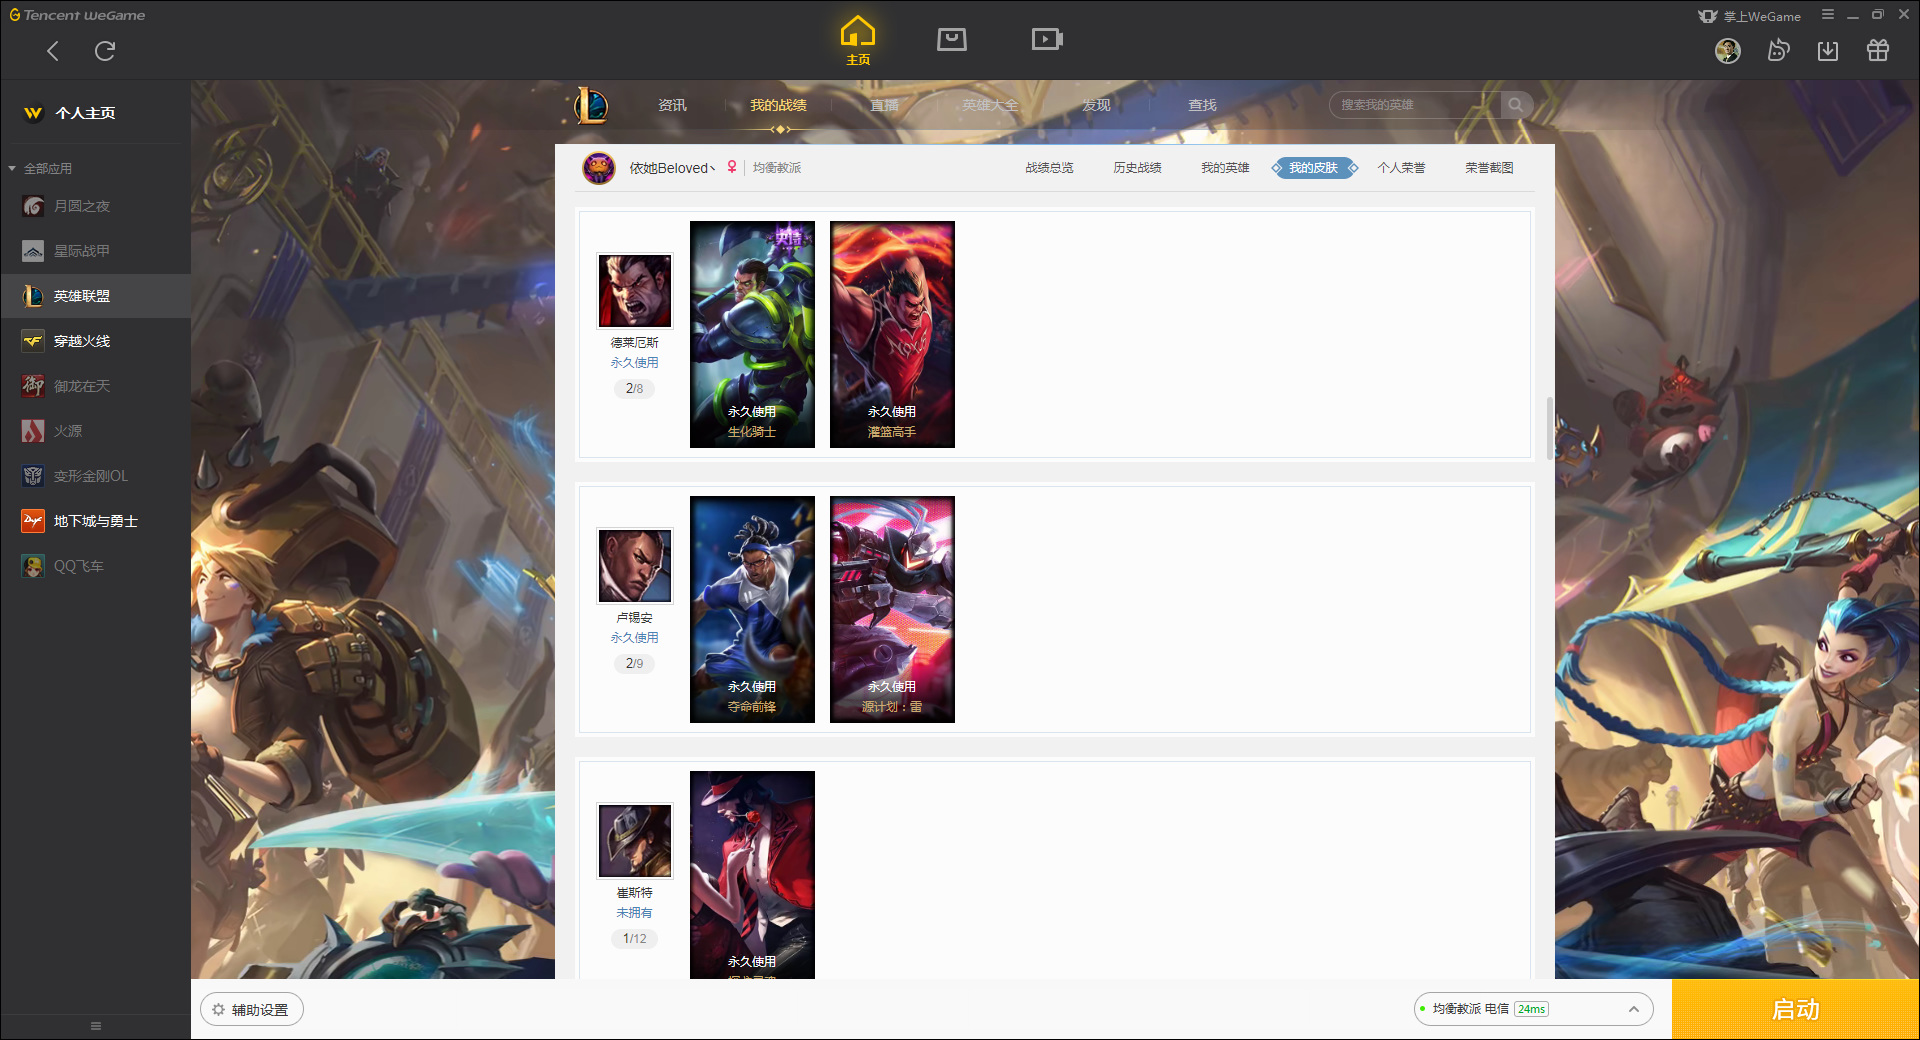The image size is (1920, 1040).
Task: Click the sidebar bottom menu handle icon
Action: pyautogui.click(x=96, y=1026)
